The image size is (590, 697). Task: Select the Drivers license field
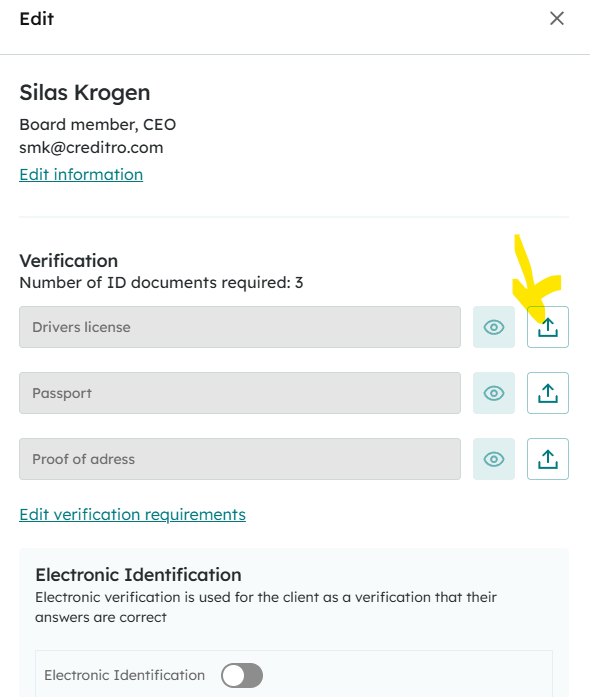[x=240, y=327]
